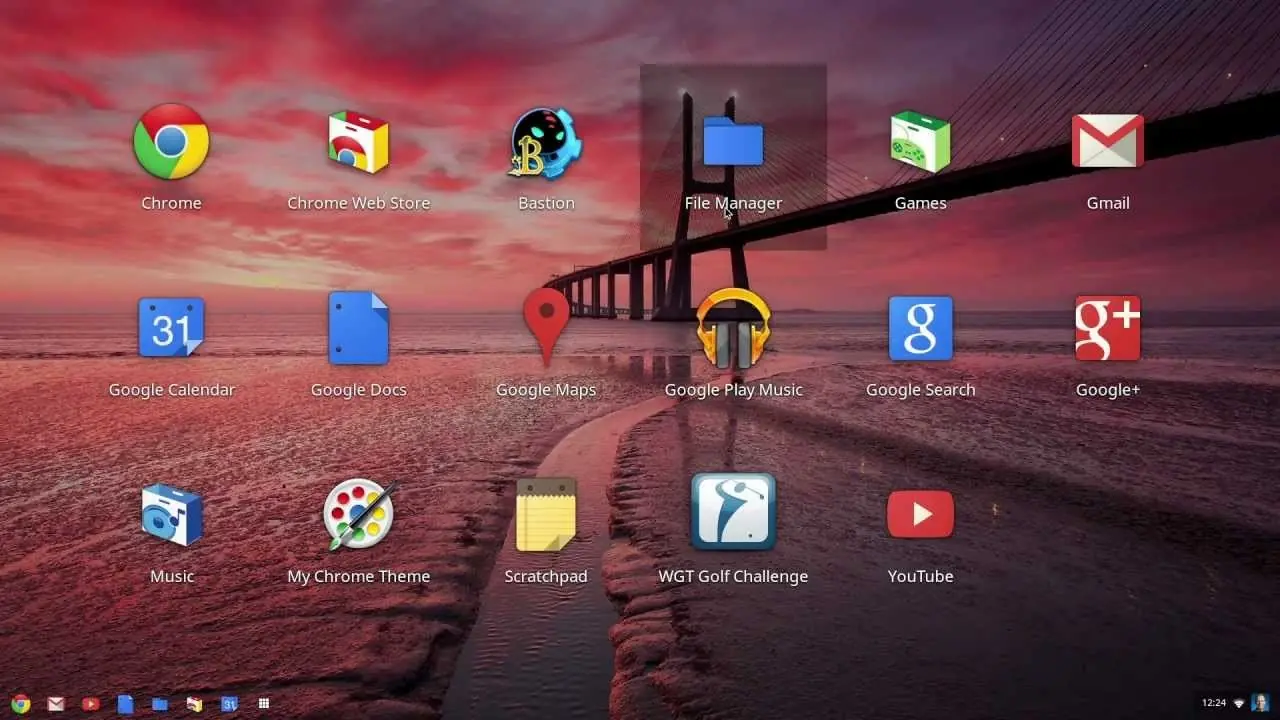The image size is (1280, 720).
Task: Open the apps grid launcher on the taskbar
Action: [x=264, y=703]
